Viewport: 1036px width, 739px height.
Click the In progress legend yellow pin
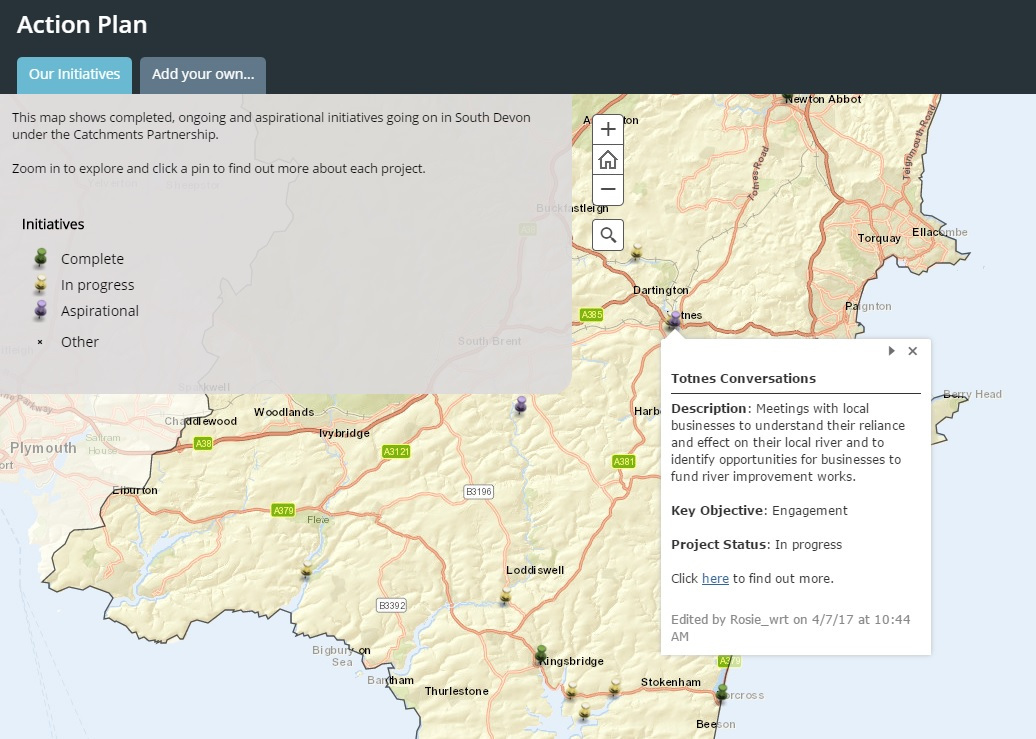(41, 284)
